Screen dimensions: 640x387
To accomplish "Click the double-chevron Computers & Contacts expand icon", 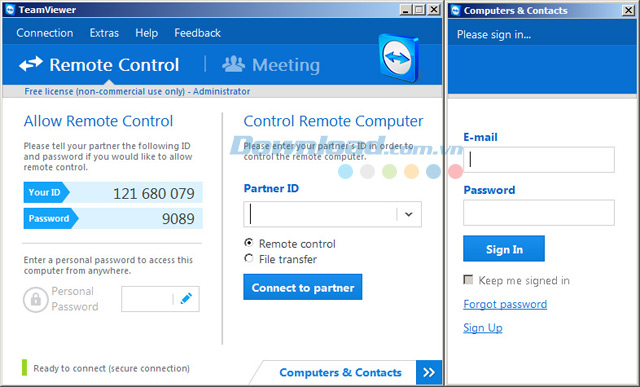I will pos(429,372).
